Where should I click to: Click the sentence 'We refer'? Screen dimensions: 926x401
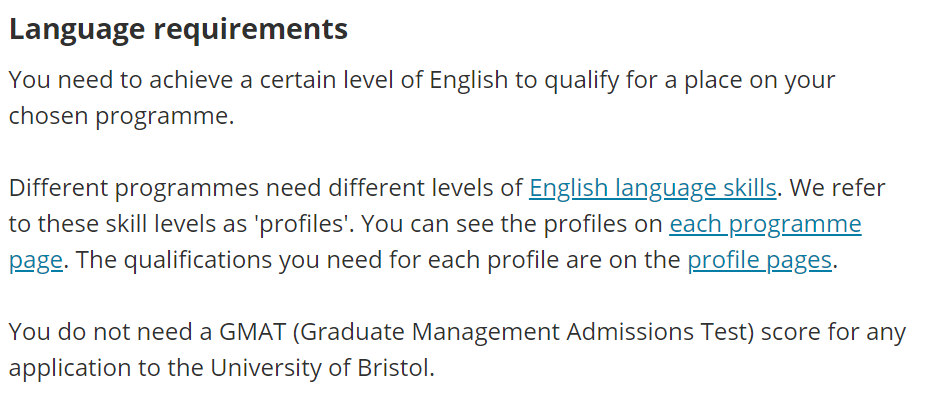click(x=837, y=188)
